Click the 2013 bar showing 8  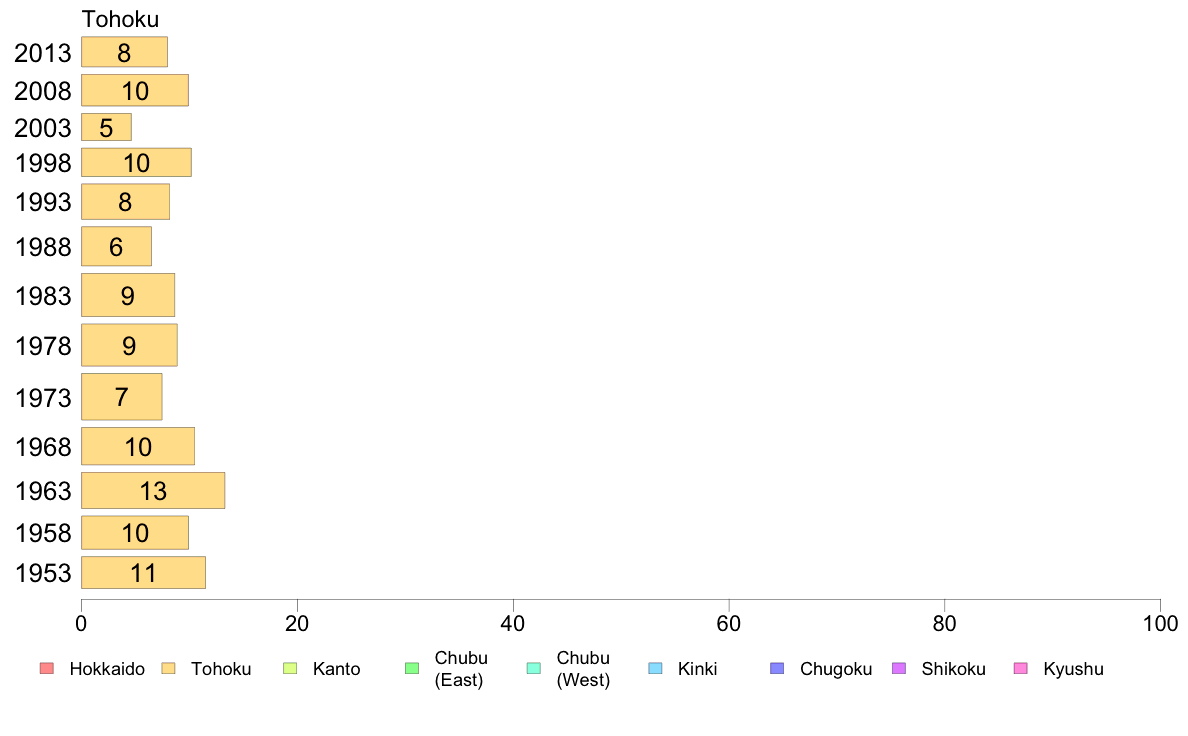[x=124, y=52]
